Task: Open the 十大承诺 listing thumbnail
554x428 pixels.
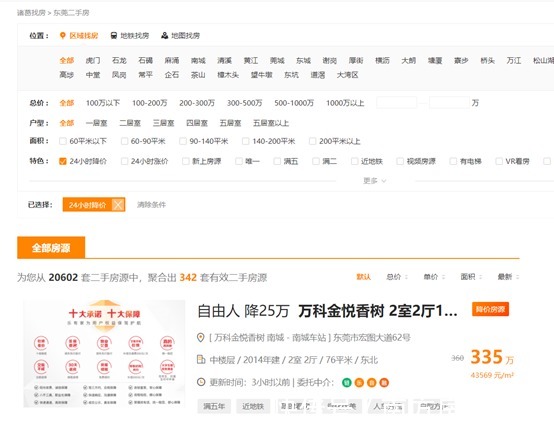Action: click(x=104, y=354)
